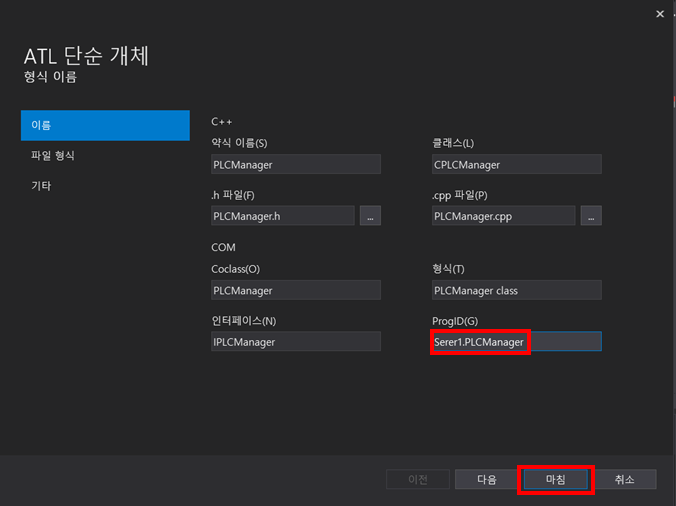The height and width of the screenshot is (506, 676).
Task: Click the 클래스 field containing CPLCManager
Action: (x=516, y=164)
